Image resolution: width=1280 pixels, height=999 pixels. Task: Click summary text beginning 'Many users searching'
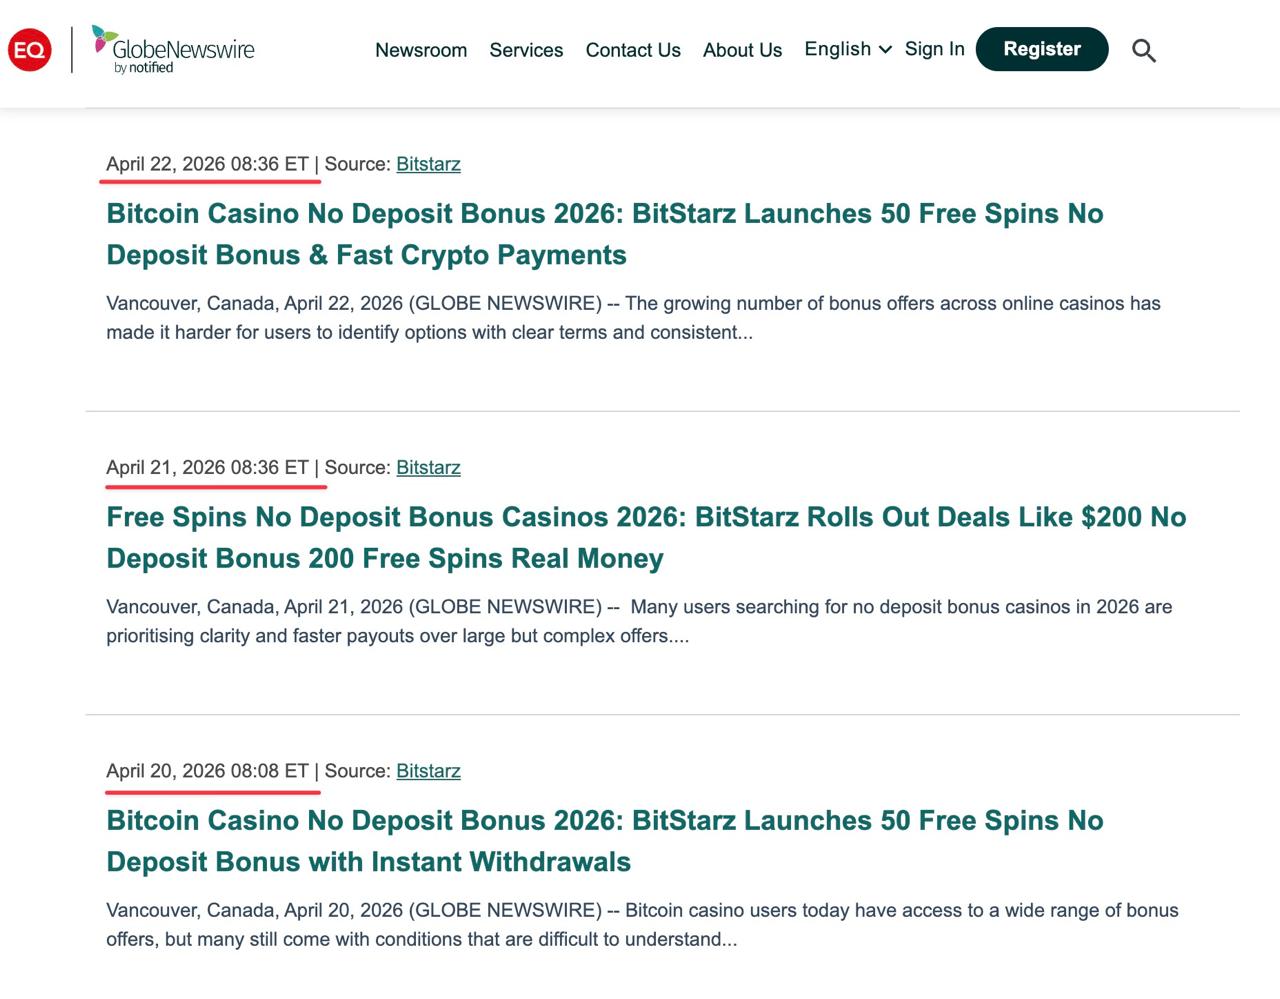click(638, 621)
